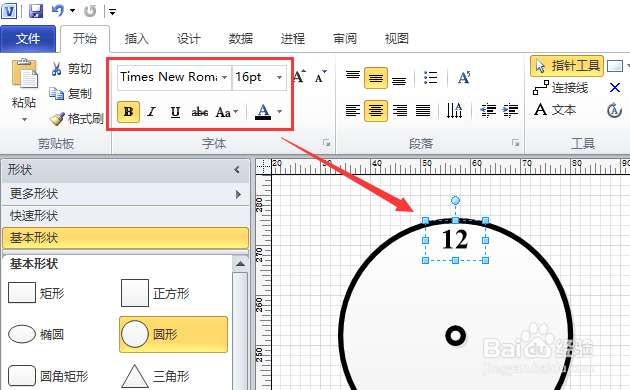
Task: Open the font name dropdown arrow
Action: (x=225, y=77)
